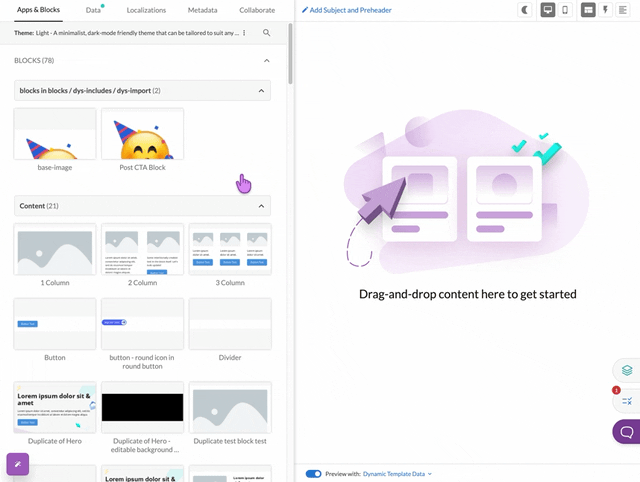Select Duplicate test block test thumbnail
This screenshot has height=482, width=640.
point(230,407)
